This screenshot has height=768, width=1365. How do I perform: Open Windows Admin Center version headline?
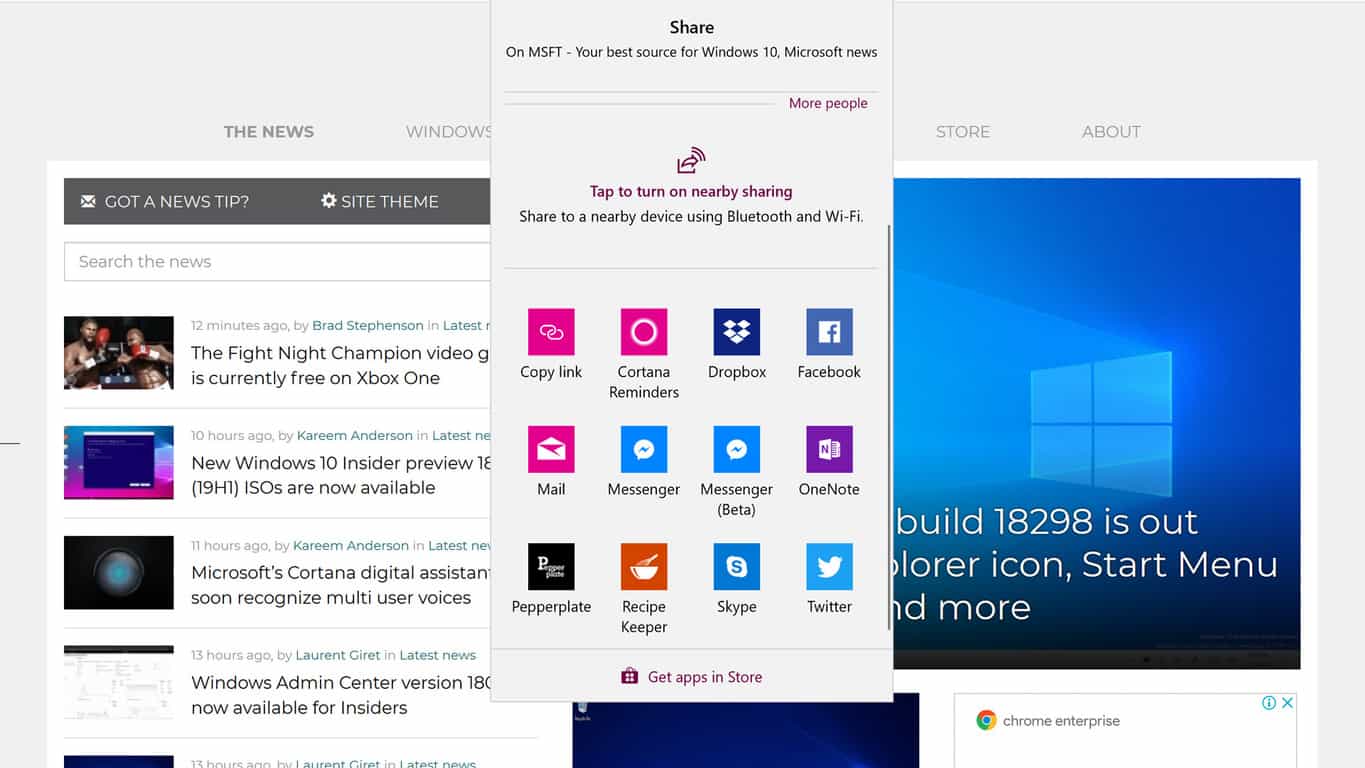[341, 695]
